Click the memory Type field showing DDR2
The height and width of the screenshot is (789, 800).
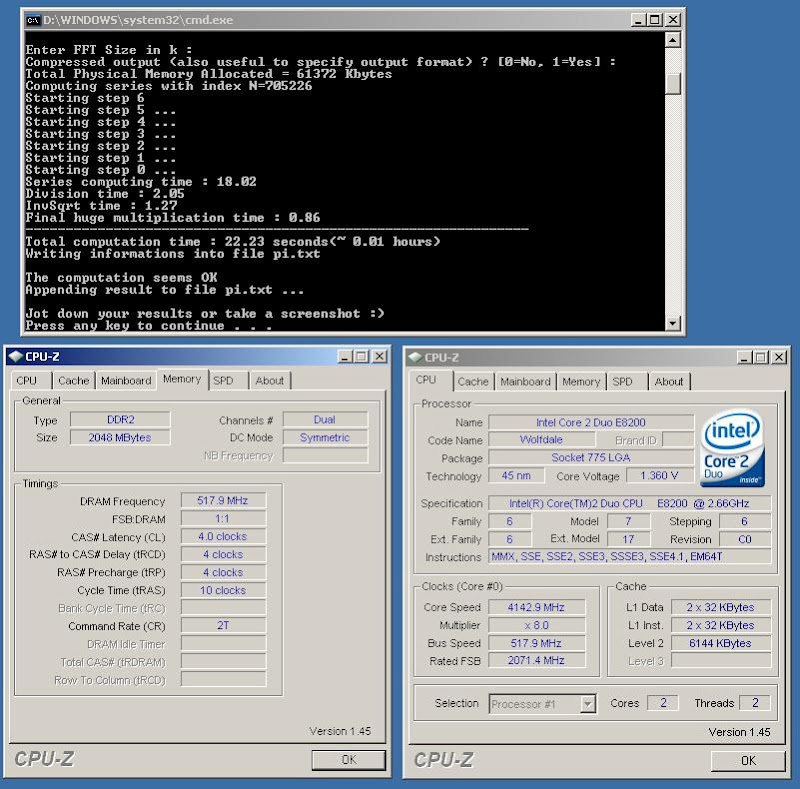(x=120, y=420)
